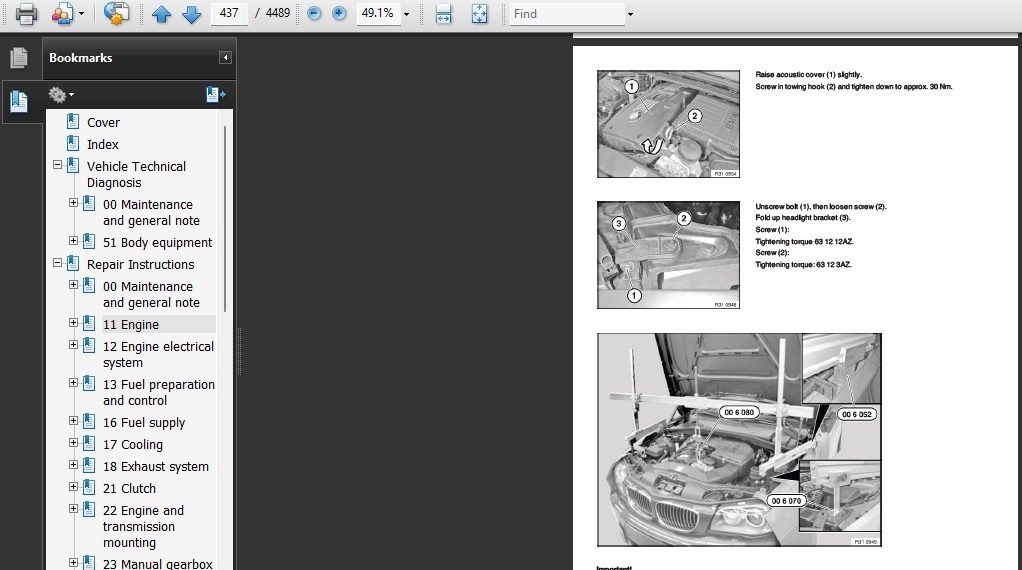Click the bookmarks panel vertical scrollbar

click(x=225, y=218)
